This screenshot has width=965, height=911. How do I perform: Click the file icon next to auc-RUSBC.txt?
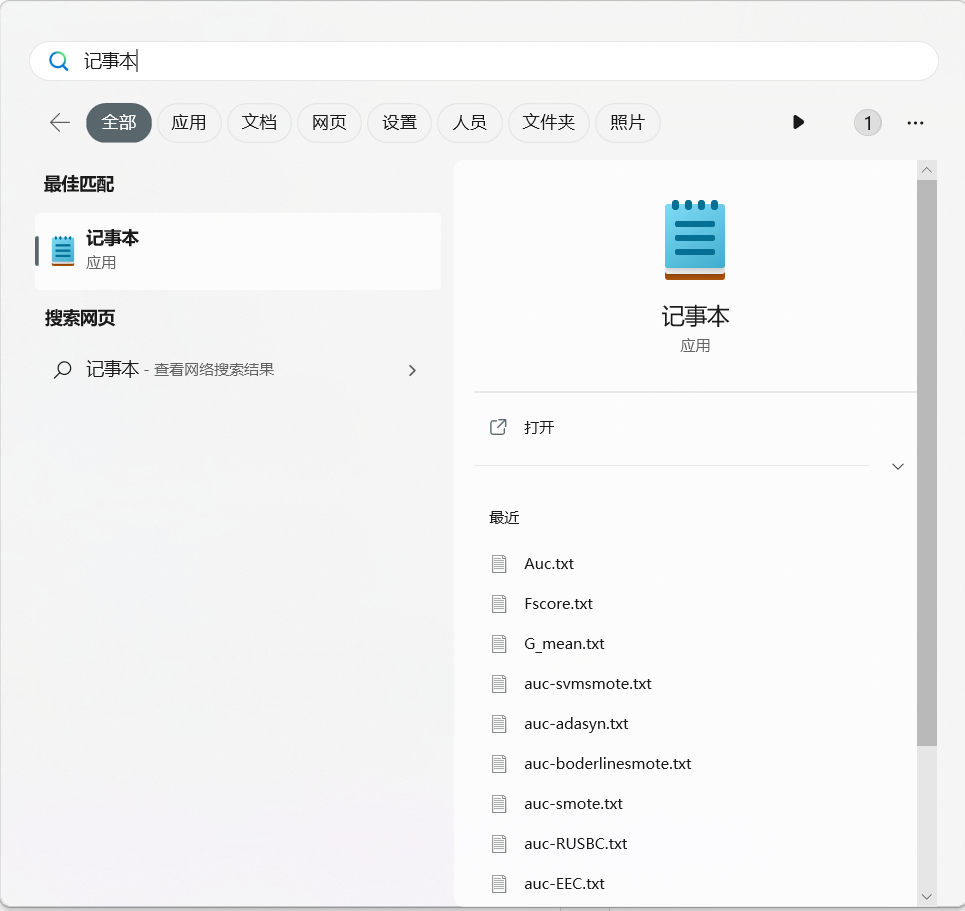pyautogui.click(x=499, y=844)
